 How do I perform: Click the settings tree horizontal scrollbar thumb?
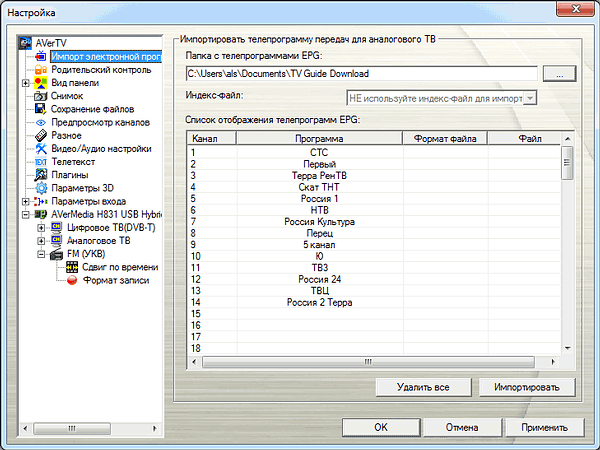click(x=72, y=428)
